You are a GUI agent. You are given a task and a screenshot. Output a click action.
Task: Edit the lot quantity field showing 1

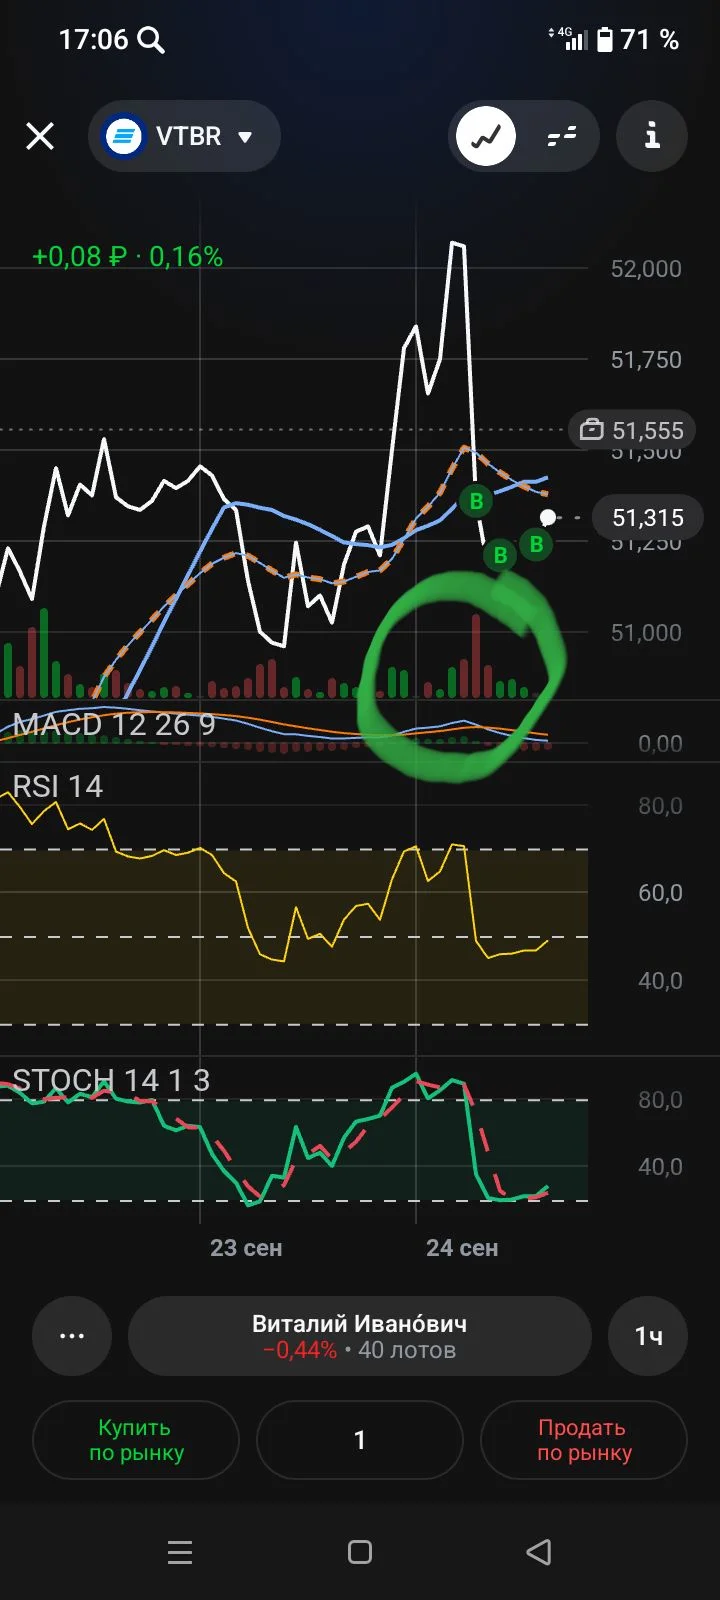point(360,1440)
